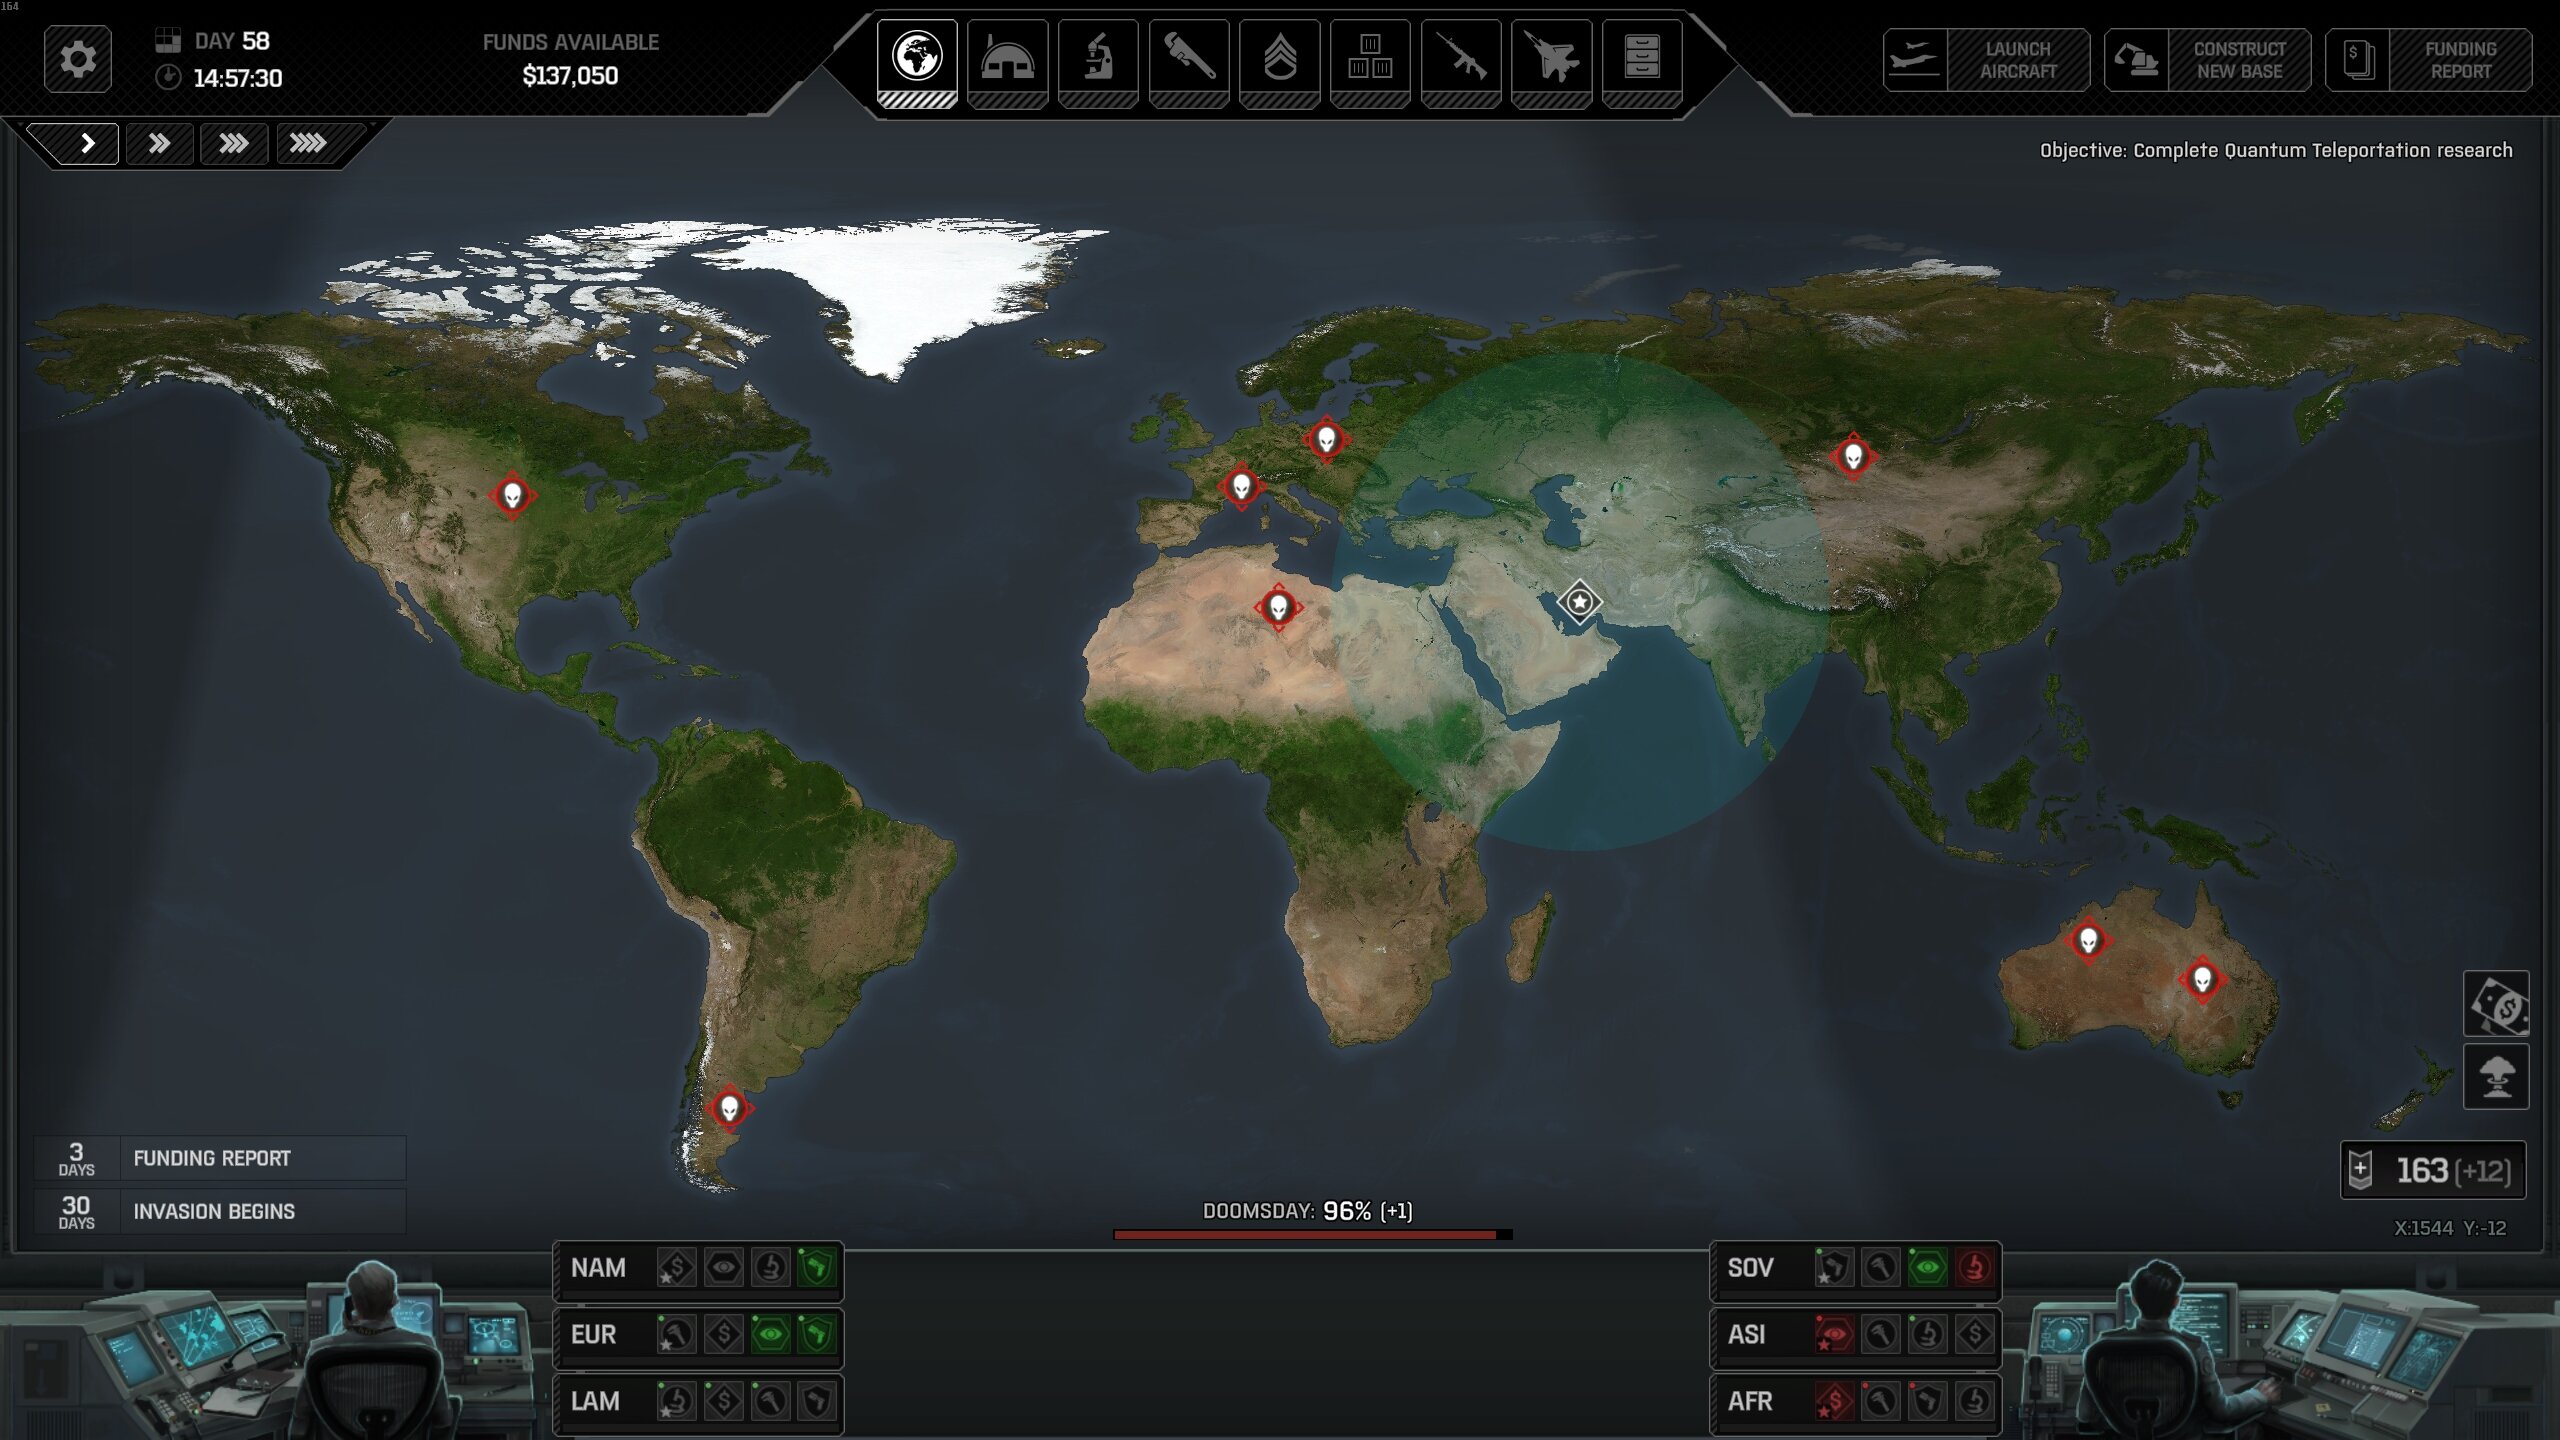Screen dimensions: 2560x1440
Task: Select the alien marker in western Australia
Action: click(x=2088, y=940)
